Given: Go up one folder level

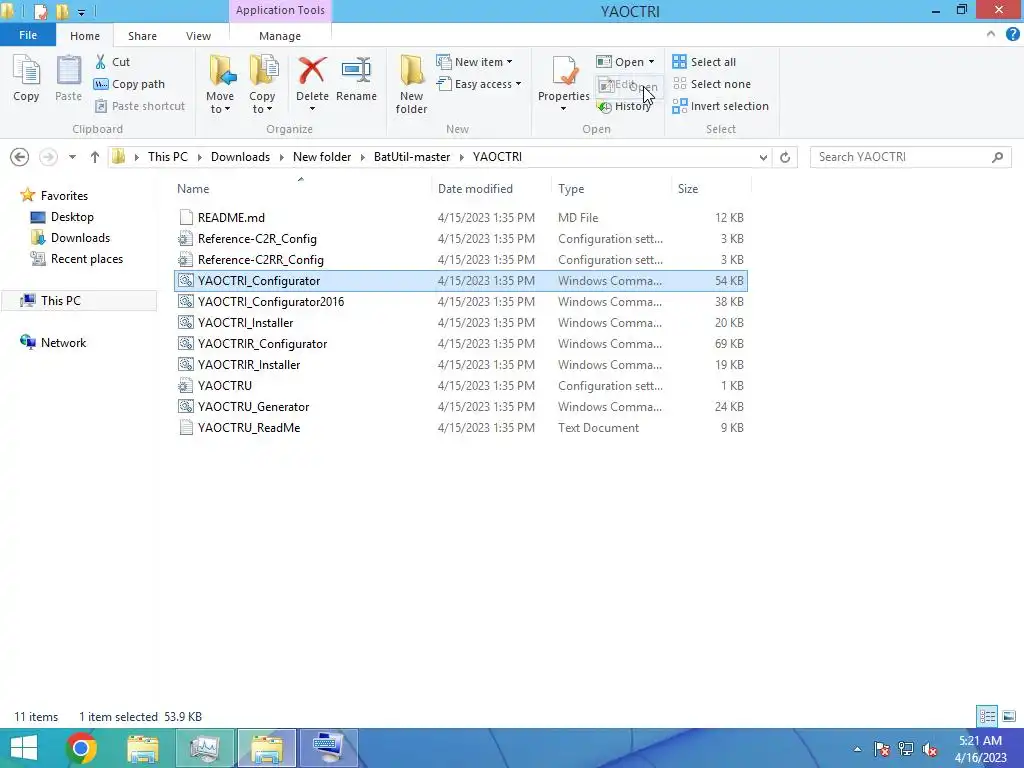Looking at the screenshot, I should (x=95, y=157).
